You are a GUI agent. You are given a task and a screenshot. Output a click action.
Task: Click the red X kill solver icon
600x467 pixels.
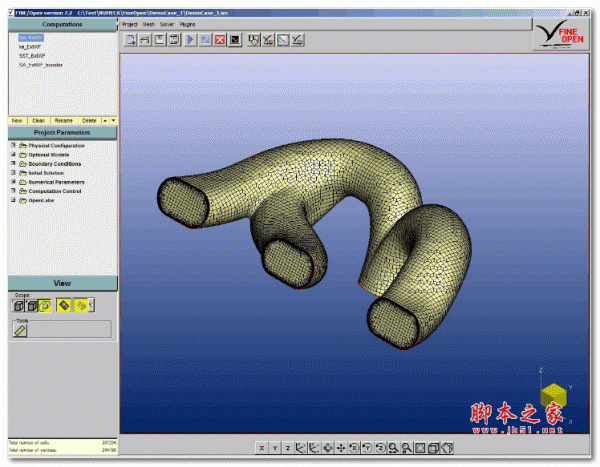click(x=220, y=39)
